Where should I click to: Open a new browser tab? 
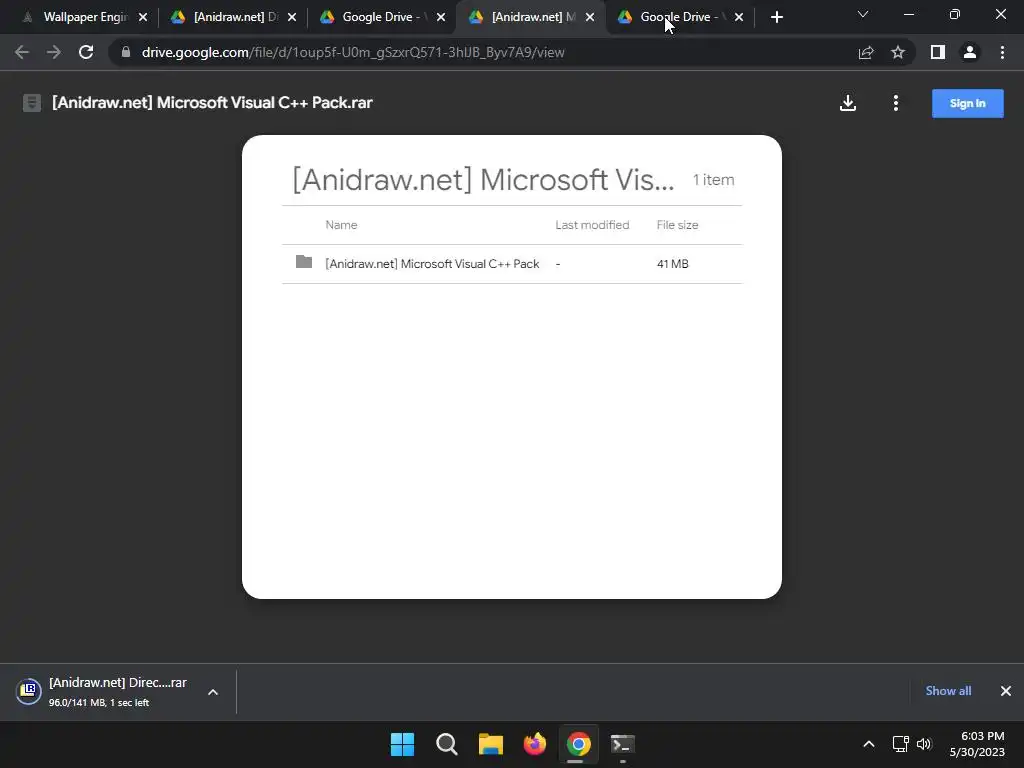point(776,17)
